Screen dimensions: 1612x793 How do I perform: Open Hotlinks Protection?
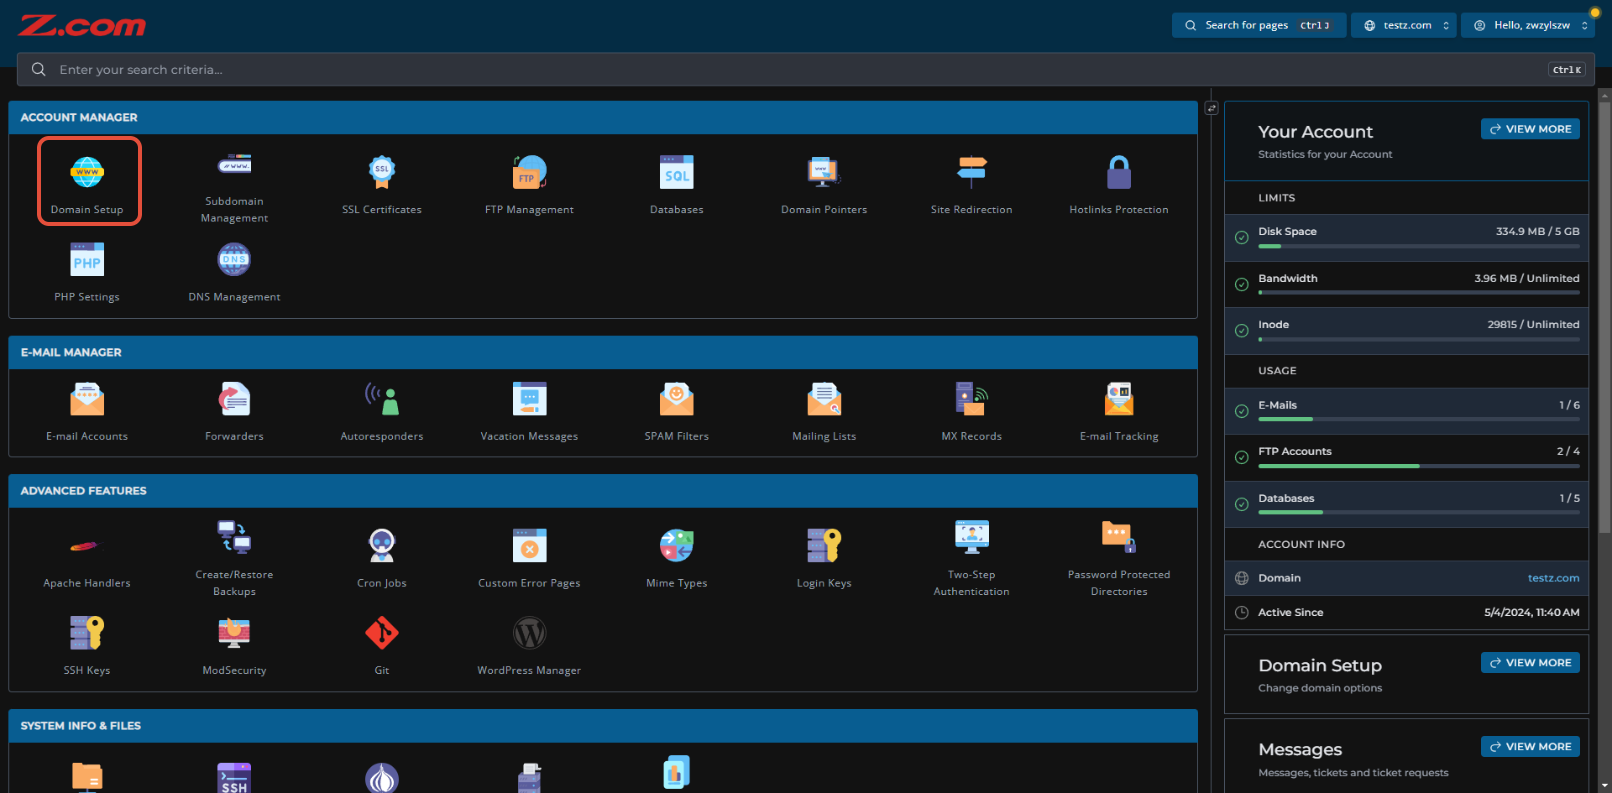pos(1119,186)
